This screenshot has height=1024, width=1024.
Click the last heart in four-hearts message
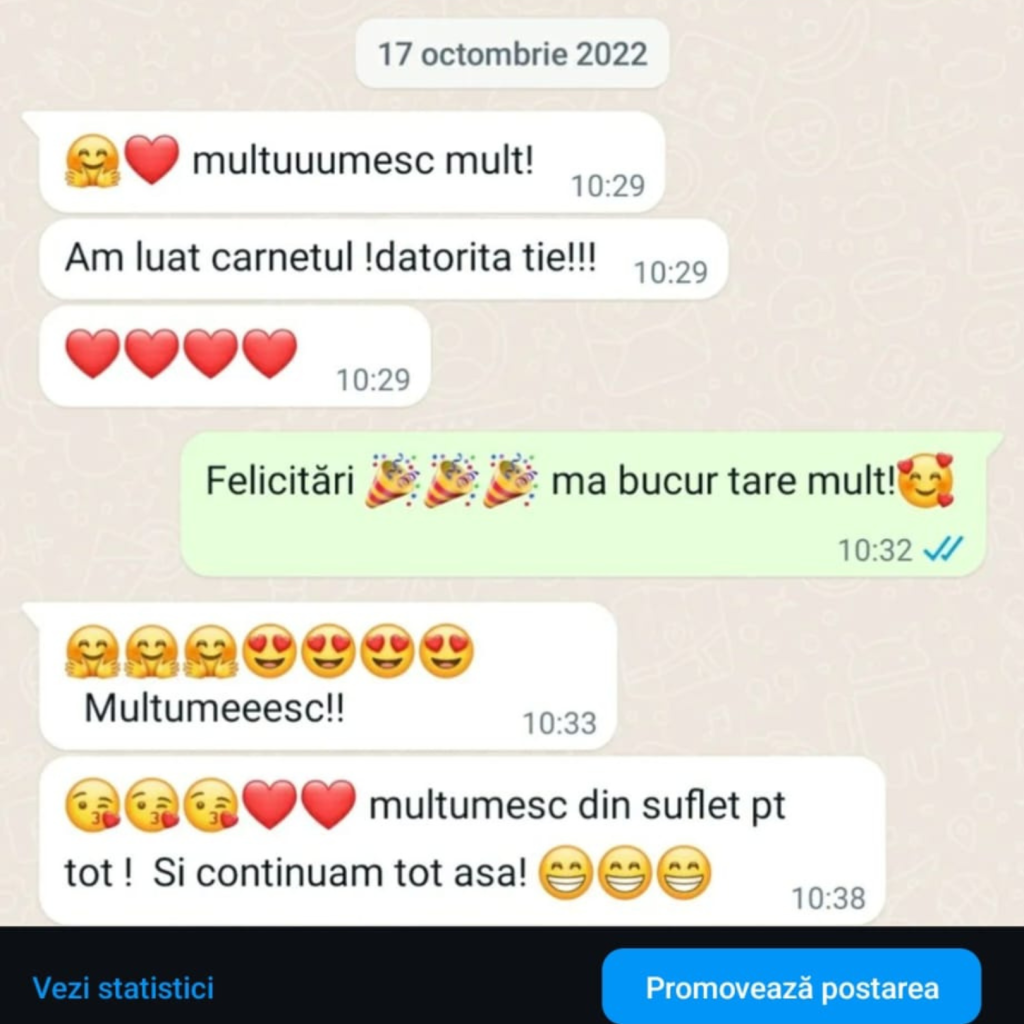click(x=270, y=353)
